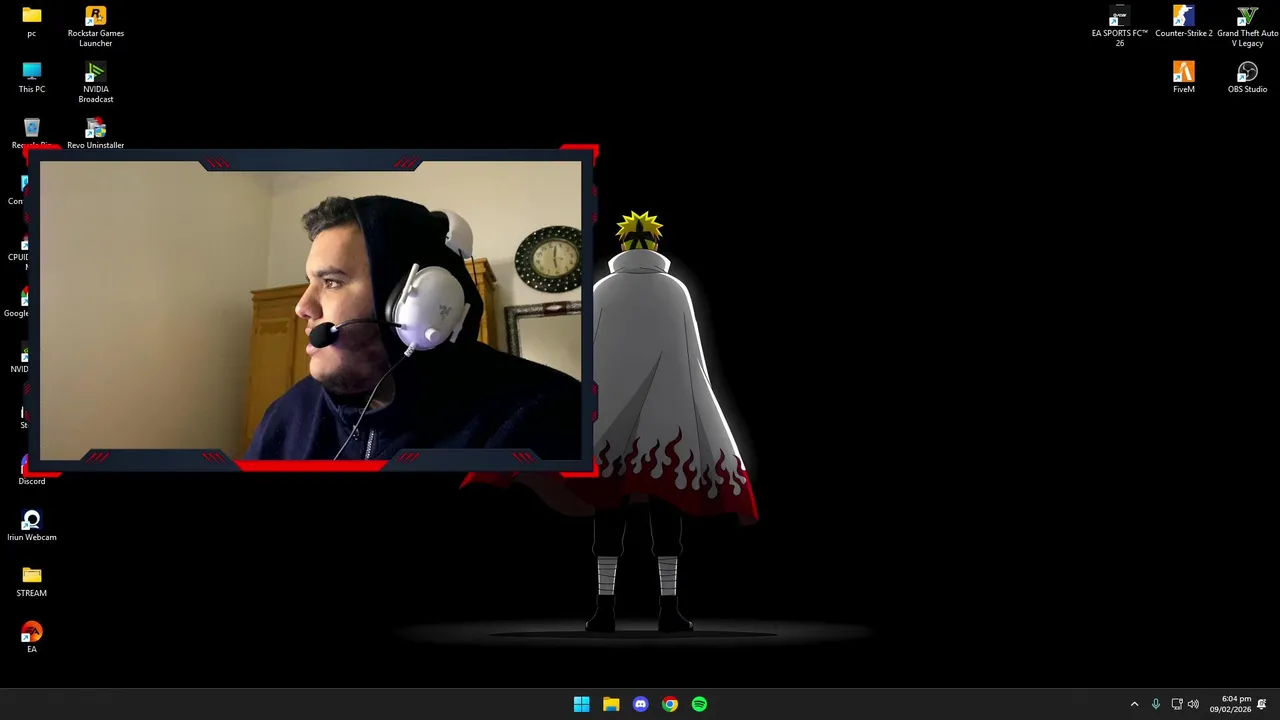Open the NVIDIA Broadcast shortcut
Viewport: 1280px width, 720px height.
coord(96,82)
